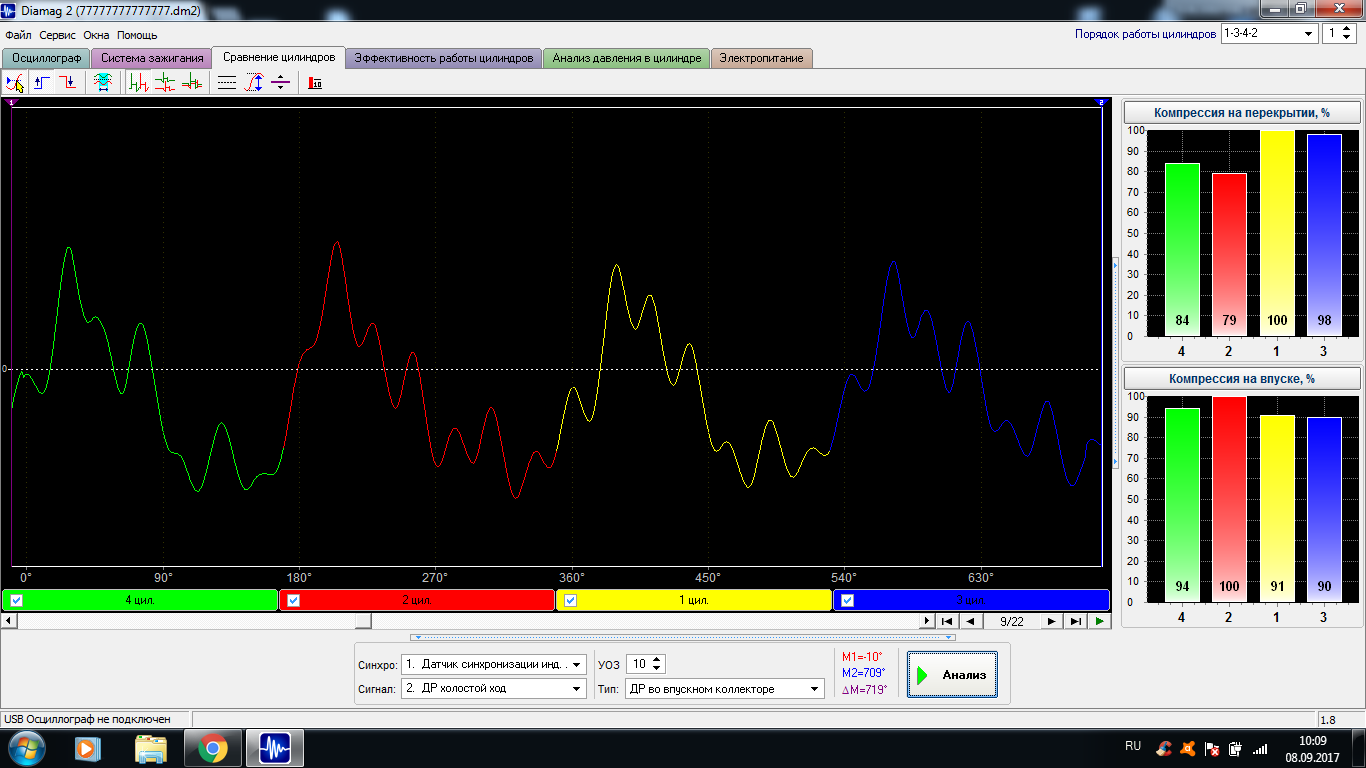The image size is (1366, 768).
Task: Open the Тип dropdown
Action: pos(724,688)
